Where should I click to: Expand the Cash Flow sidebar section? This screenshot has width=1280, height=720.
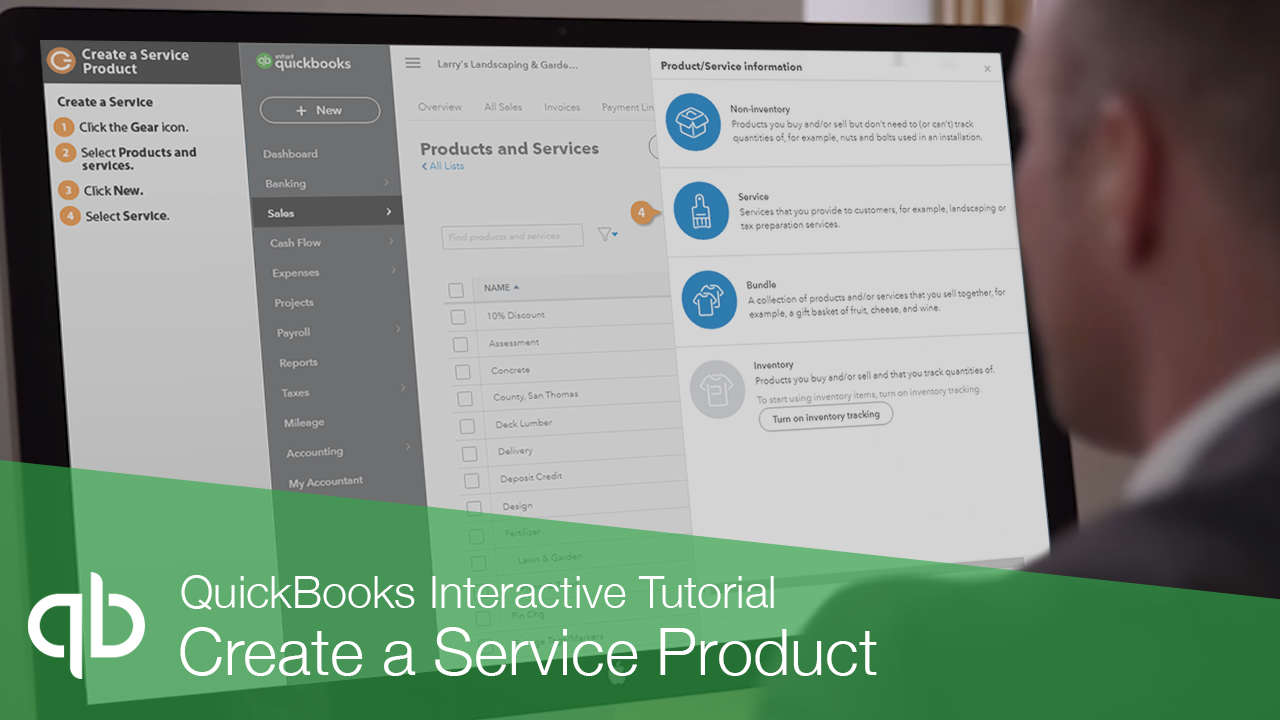click(x=294, y=242)
